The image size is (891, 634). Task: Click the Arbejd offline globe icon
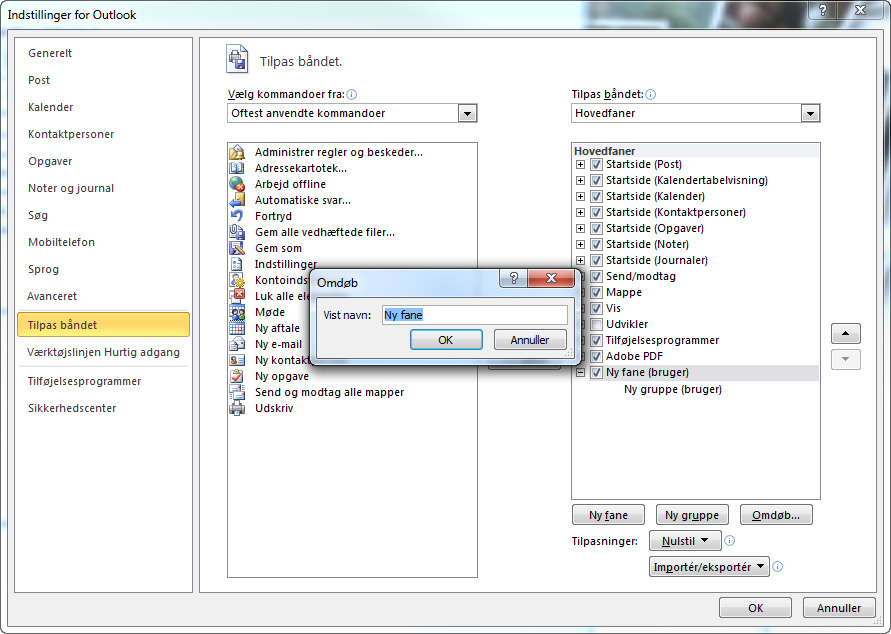(x=237, y=184)
